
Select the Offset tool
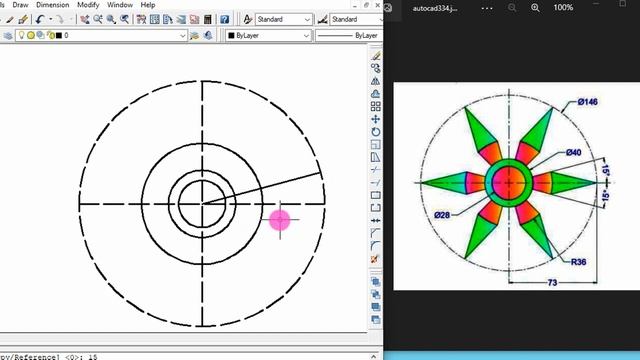[x=376, y=93]
